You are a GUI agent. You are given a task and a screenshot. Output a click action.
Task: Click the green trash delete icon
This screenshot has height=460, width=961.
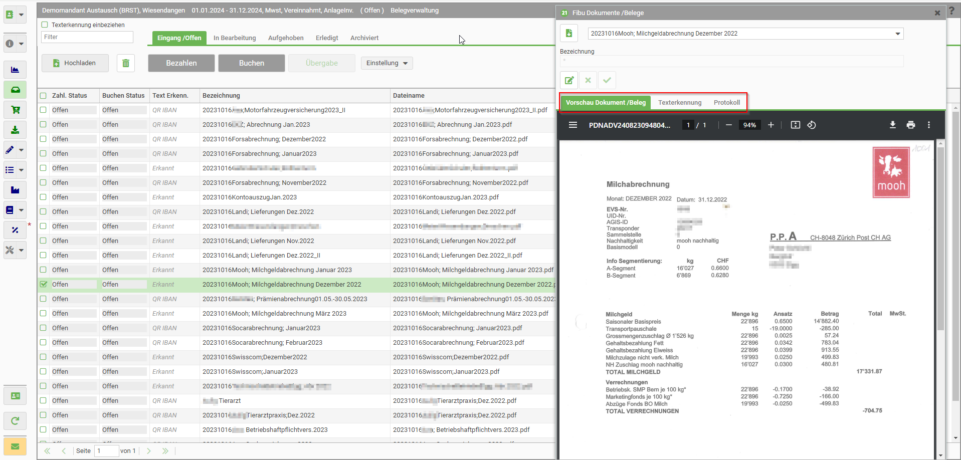(x=126, y=63)
